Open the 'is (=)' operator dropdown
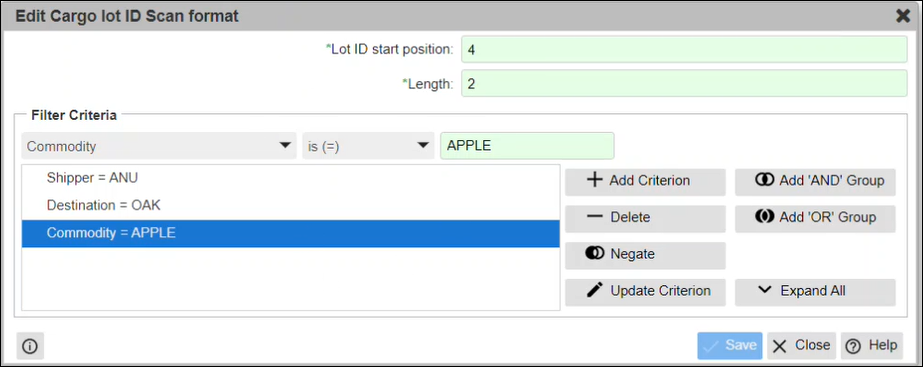The height and width of the screenshot is (367, 923). (368, 146)
